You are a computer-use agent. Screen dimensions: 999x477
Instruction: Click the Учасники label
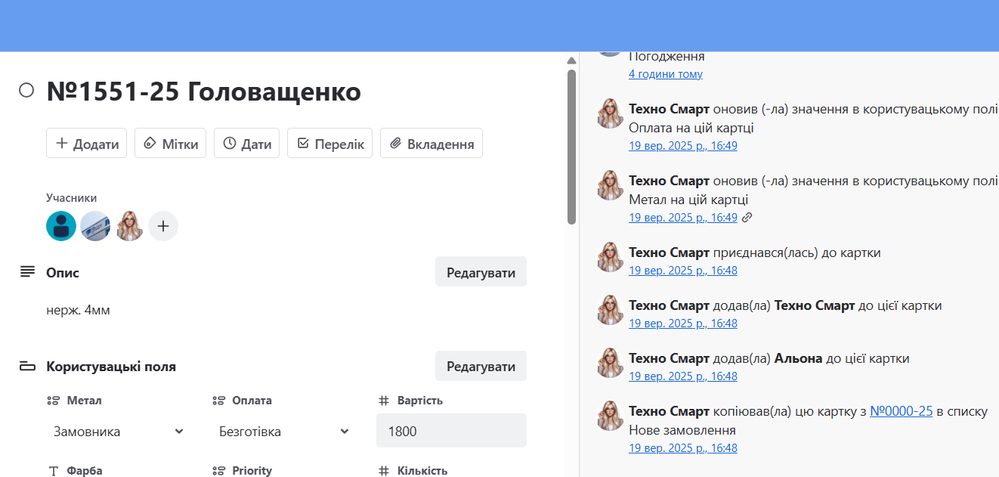[x=71, y=198]
